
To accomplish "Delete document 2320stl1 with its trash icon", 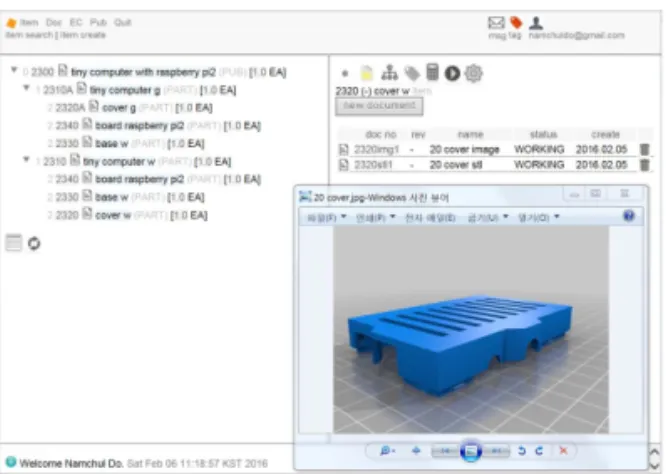I will pyautogui.click(x=644, y=165).
